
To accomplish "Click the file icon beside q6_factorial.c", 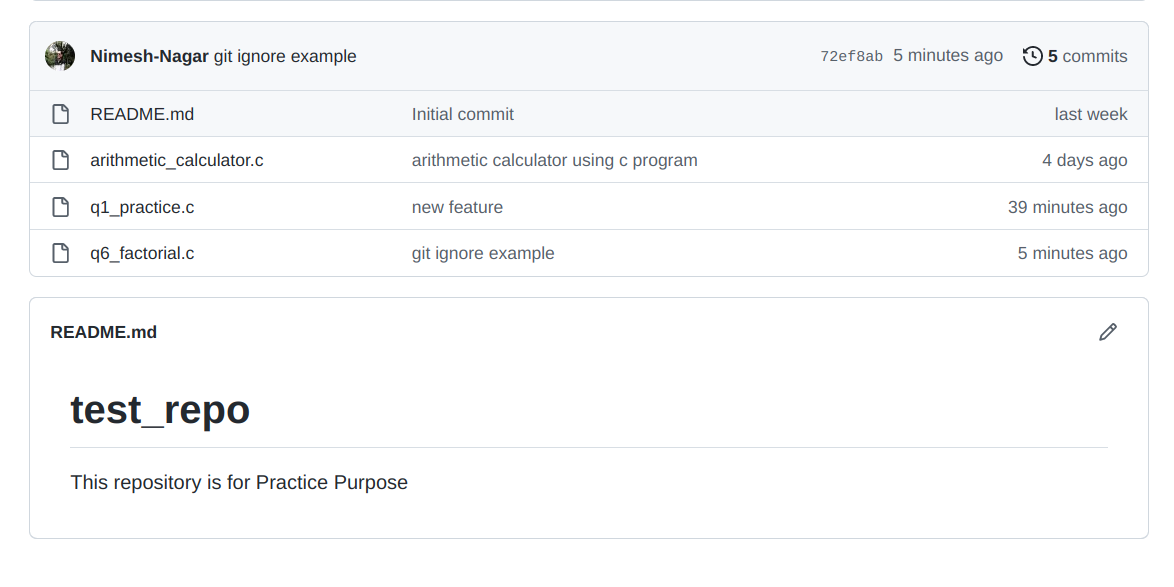I will (61, 253).
